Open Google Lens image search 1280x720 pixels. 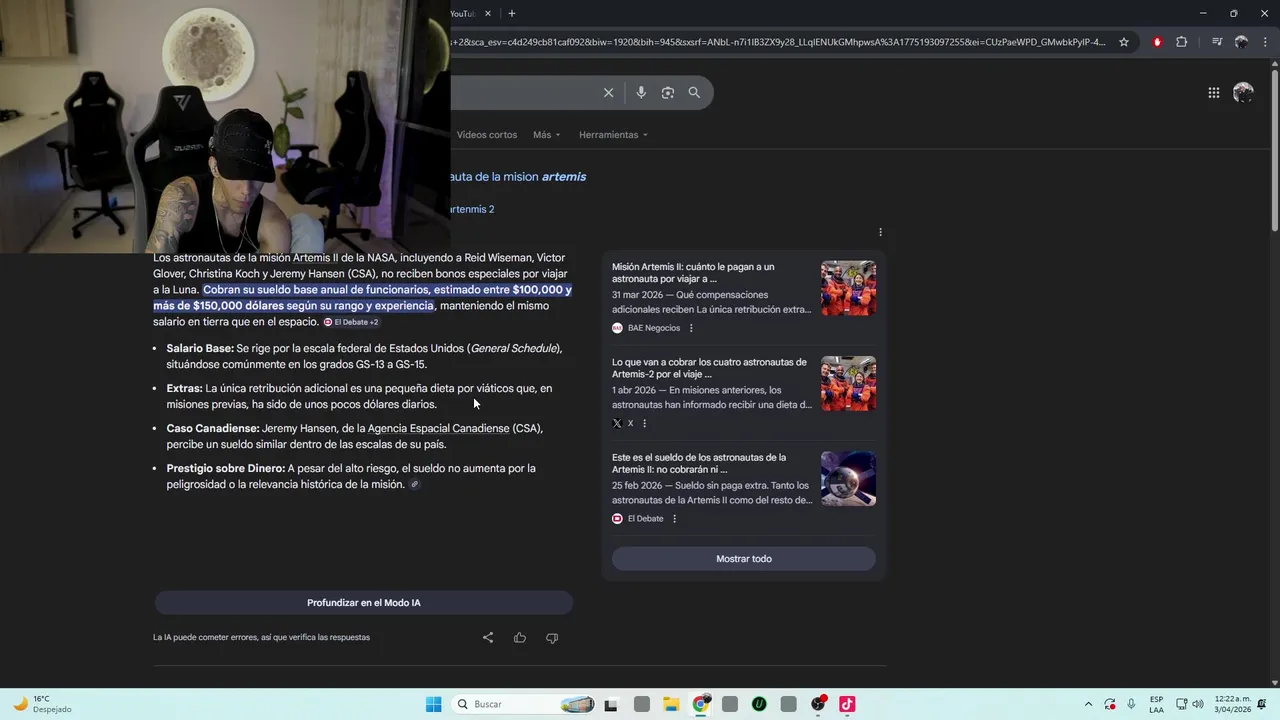tap(668, 92)
